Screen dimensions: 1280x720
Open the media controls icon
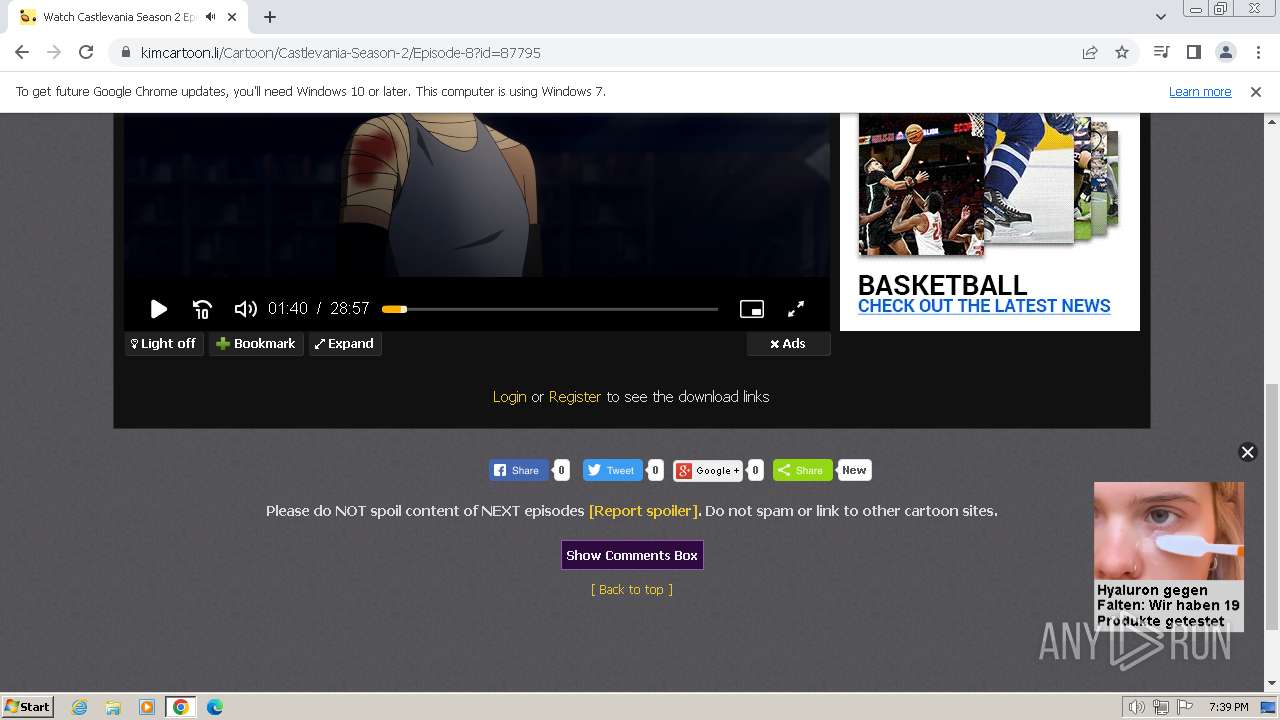(x=1161, y=52)
